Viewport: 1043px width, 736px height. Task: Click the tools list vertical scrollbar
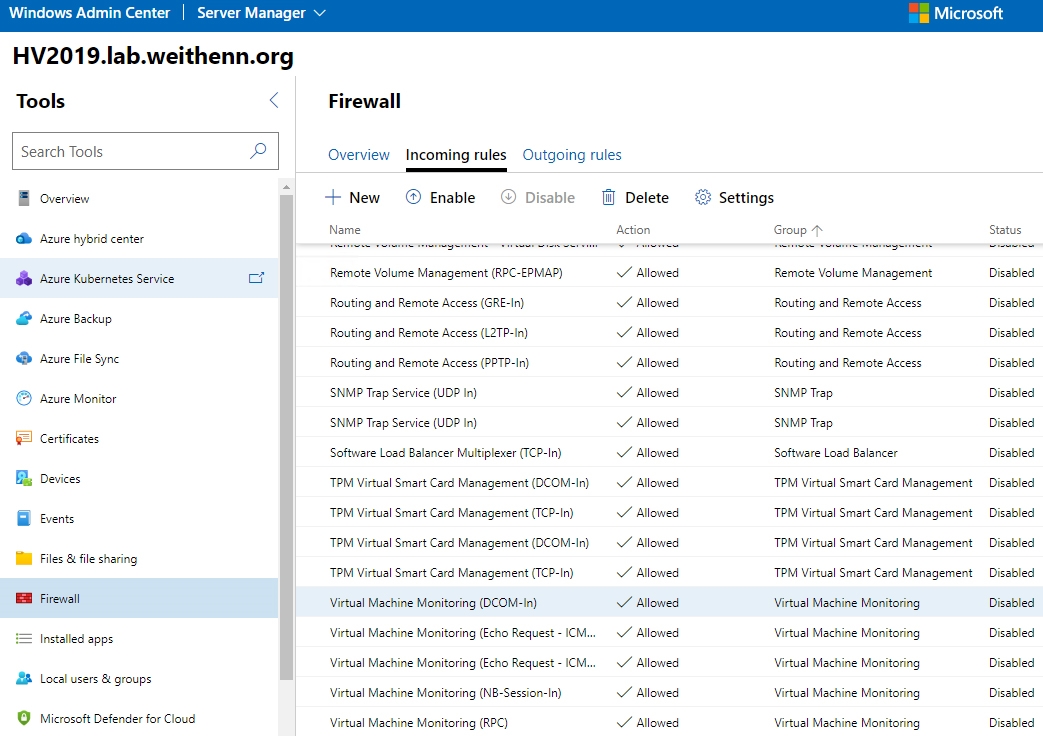287,430
